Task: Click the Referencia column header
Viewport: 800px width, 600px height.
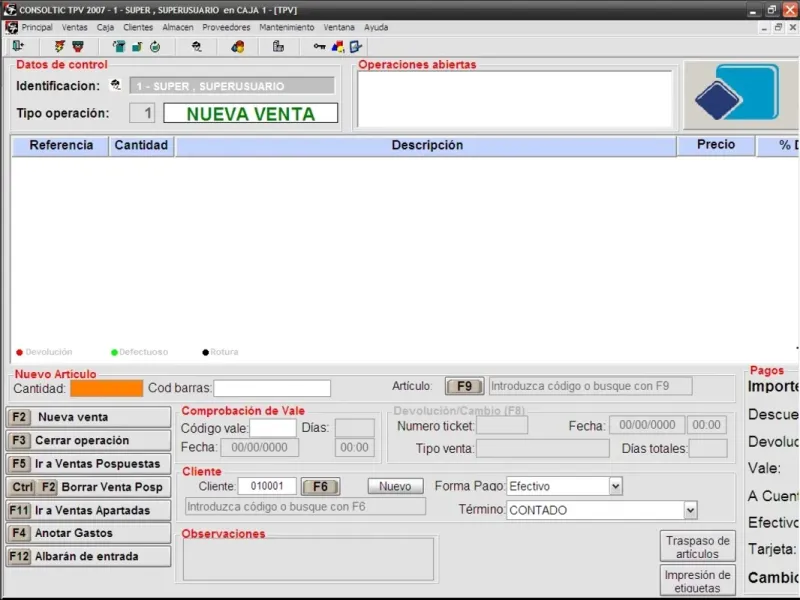Action: coord(60,145)
